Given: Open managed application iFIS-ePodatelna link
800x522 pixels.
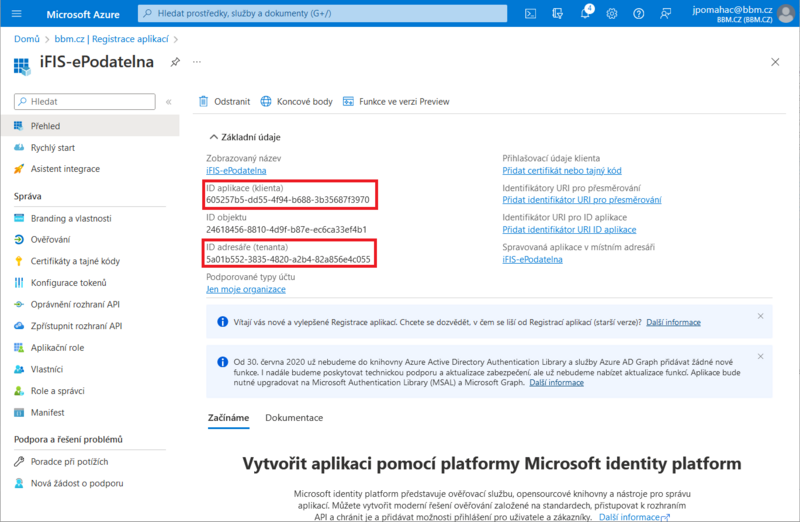Looking at the screenshot, I should (532, 259).
